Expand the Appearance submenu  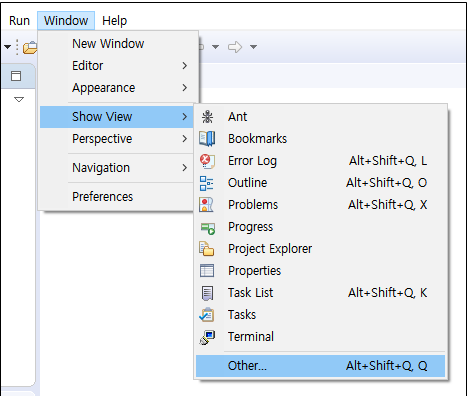[x=117, y=88]
